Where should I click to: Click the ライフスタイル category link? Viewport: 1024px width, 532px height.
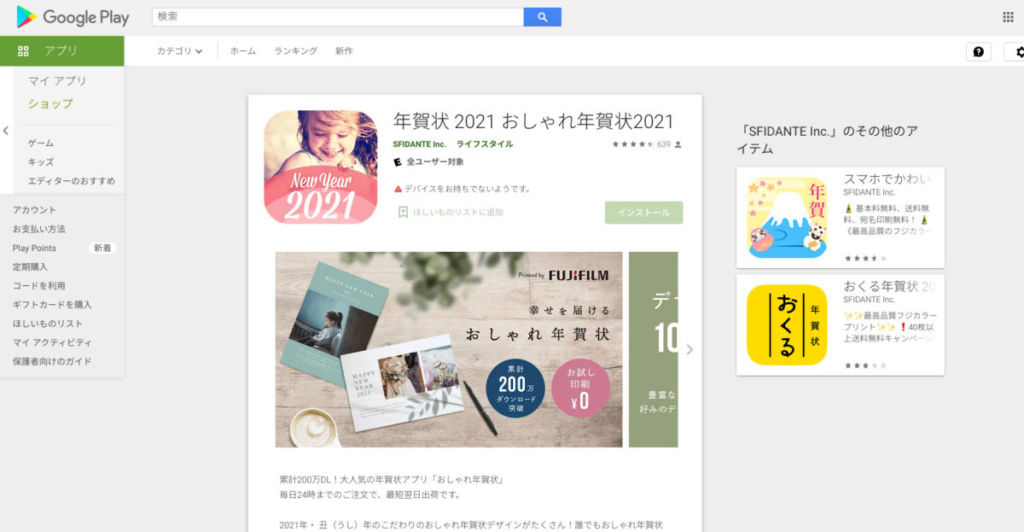(485, 144)
